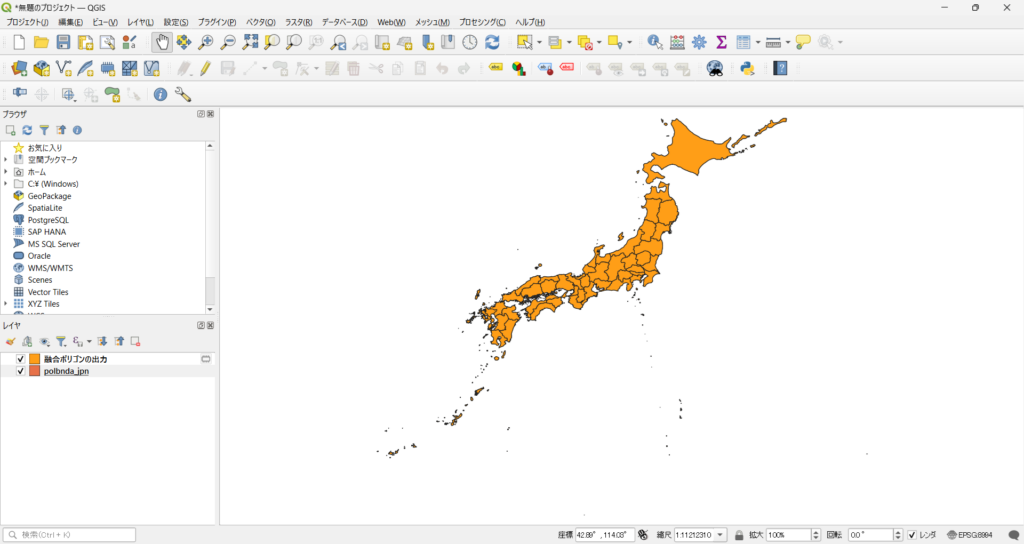Activate the Identify Features tool

[x=654, y=42]
